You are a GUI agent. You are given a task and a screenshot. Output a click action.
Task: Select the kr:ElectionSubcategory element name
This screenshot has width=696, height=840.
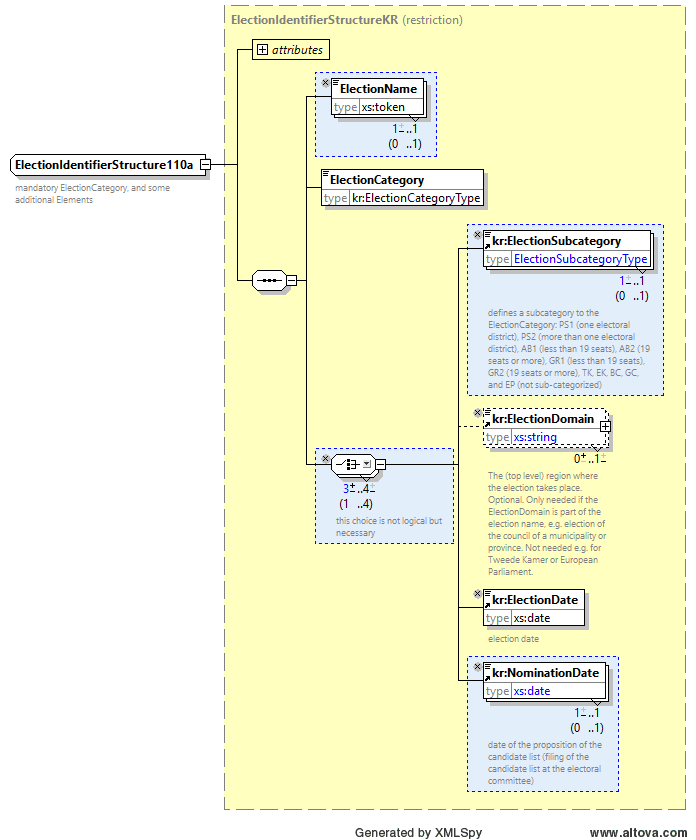(557, 241)
